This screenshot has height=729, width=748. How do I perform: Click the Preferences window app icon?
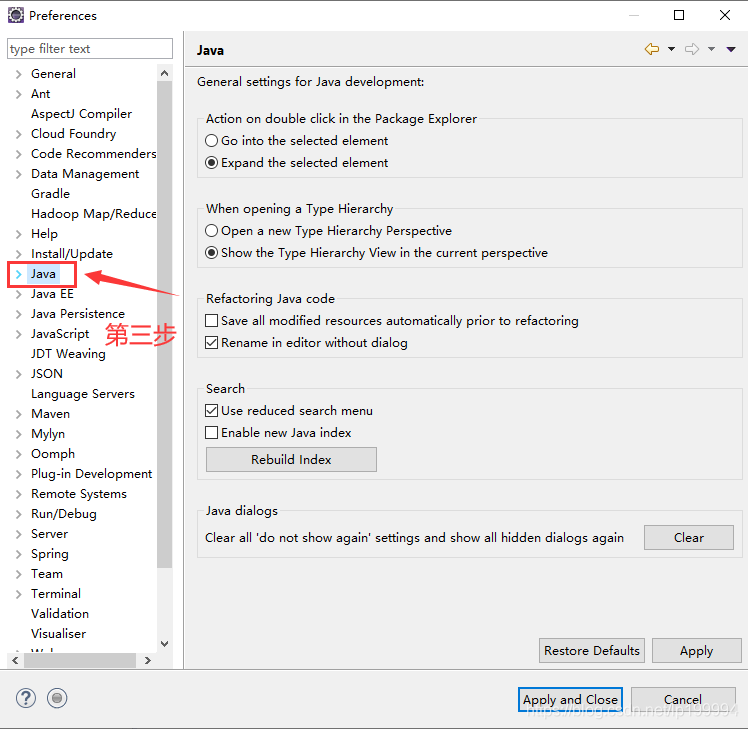[x=16, y=15]
